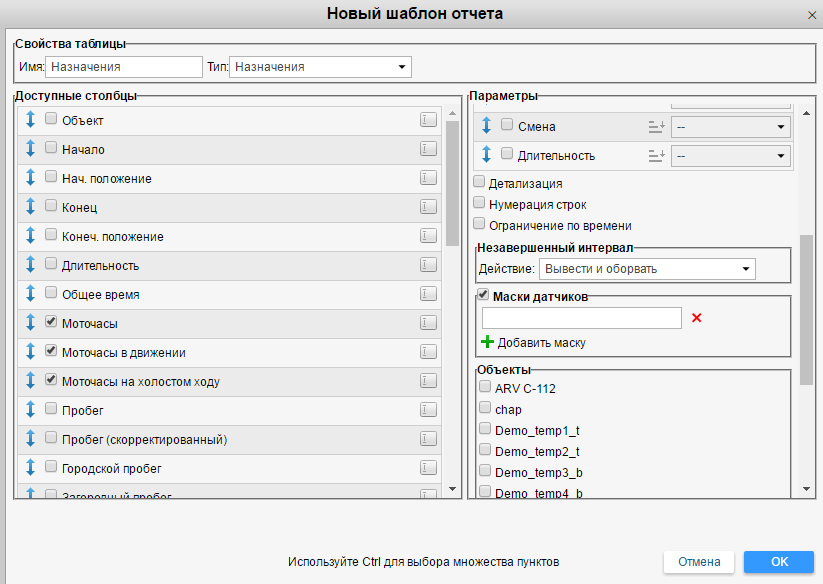Image resolution: width=823 pixels, height=584 pixels.
Task: Delete the sensor mask with red X
Action: (697, 318)
